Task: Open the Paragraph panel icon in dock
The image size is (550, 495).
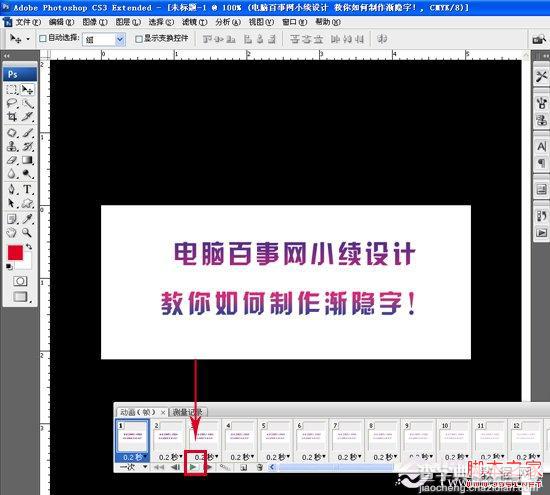Action: click(541, 163)
